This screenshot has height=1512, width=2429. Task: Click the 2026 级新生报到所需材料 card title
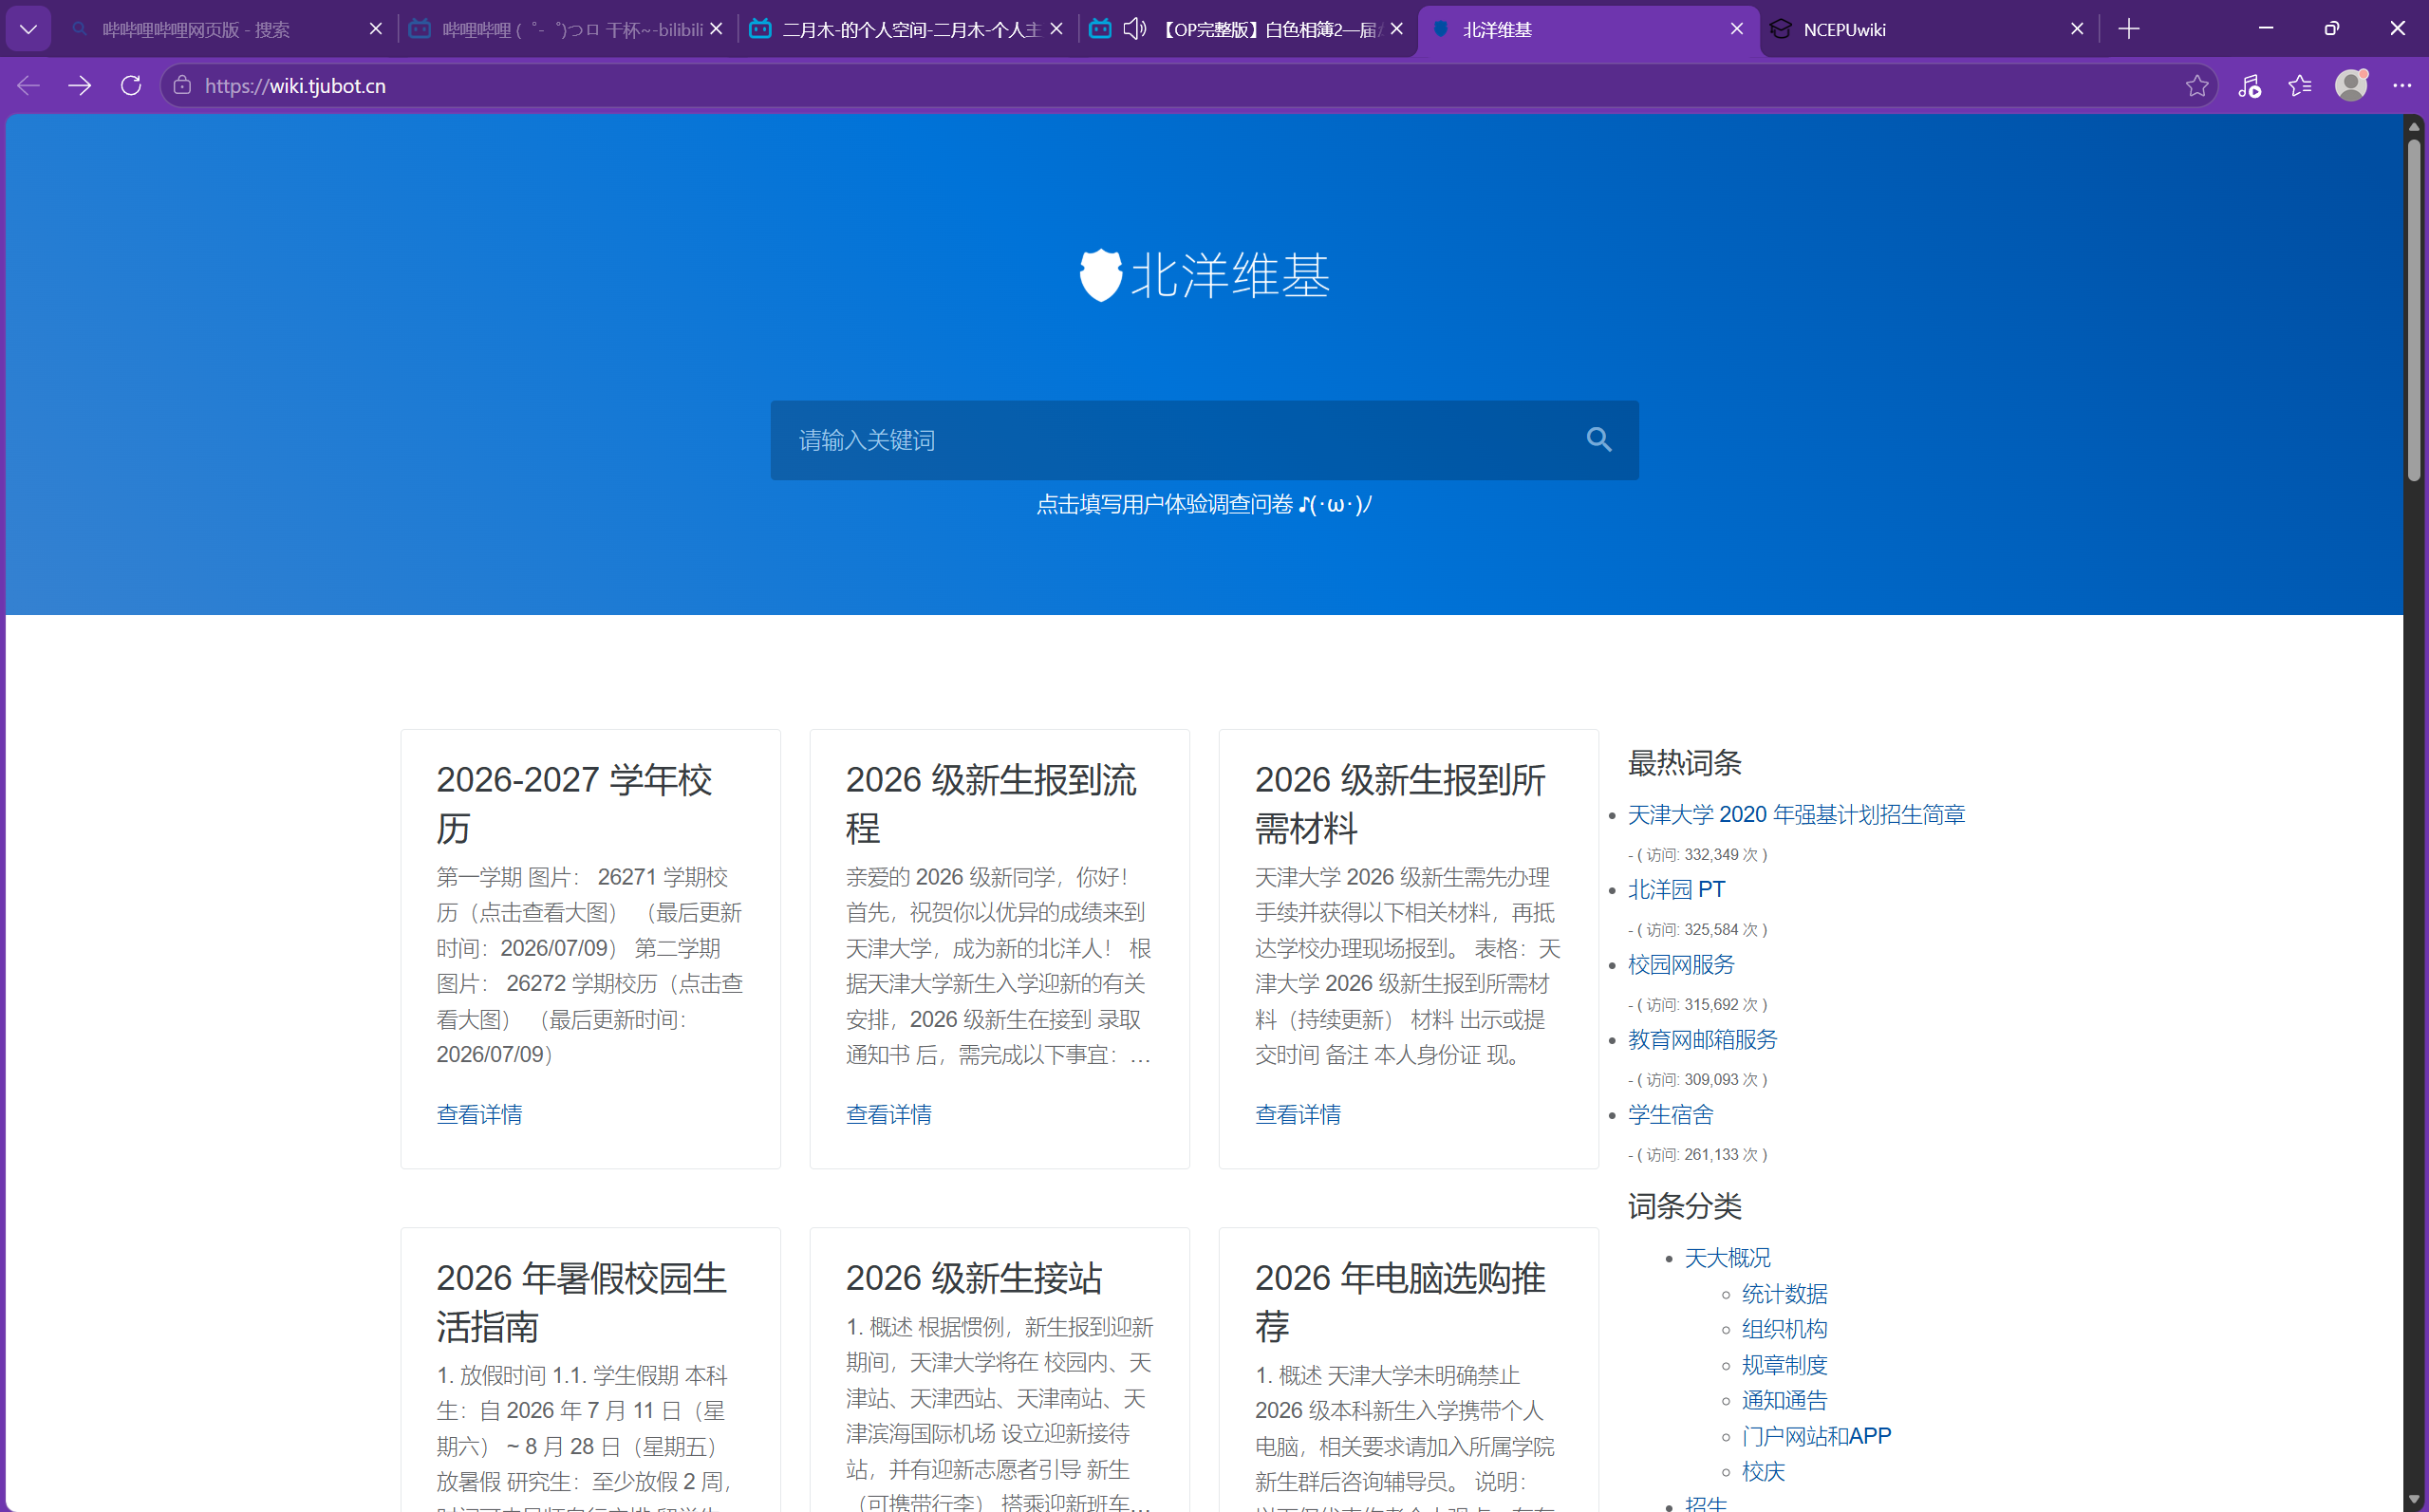click(1400, 804)
